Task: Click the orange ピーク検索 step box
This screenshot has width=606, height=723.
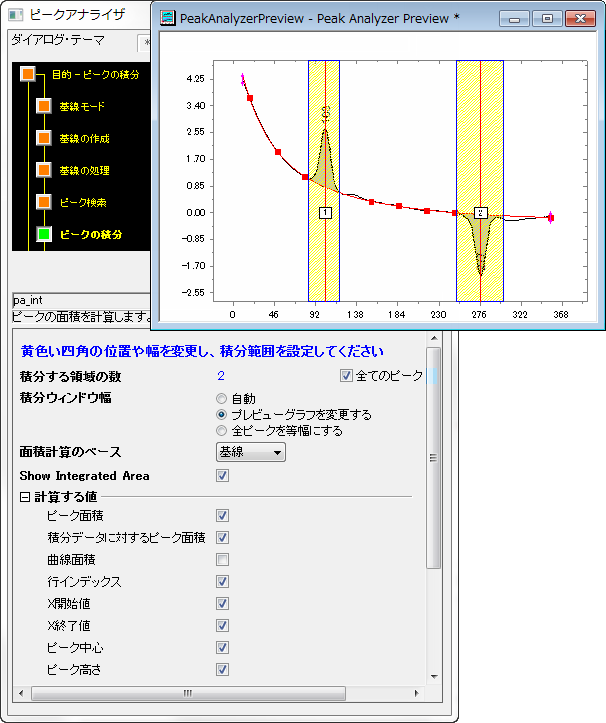Action: click(44, 201)
